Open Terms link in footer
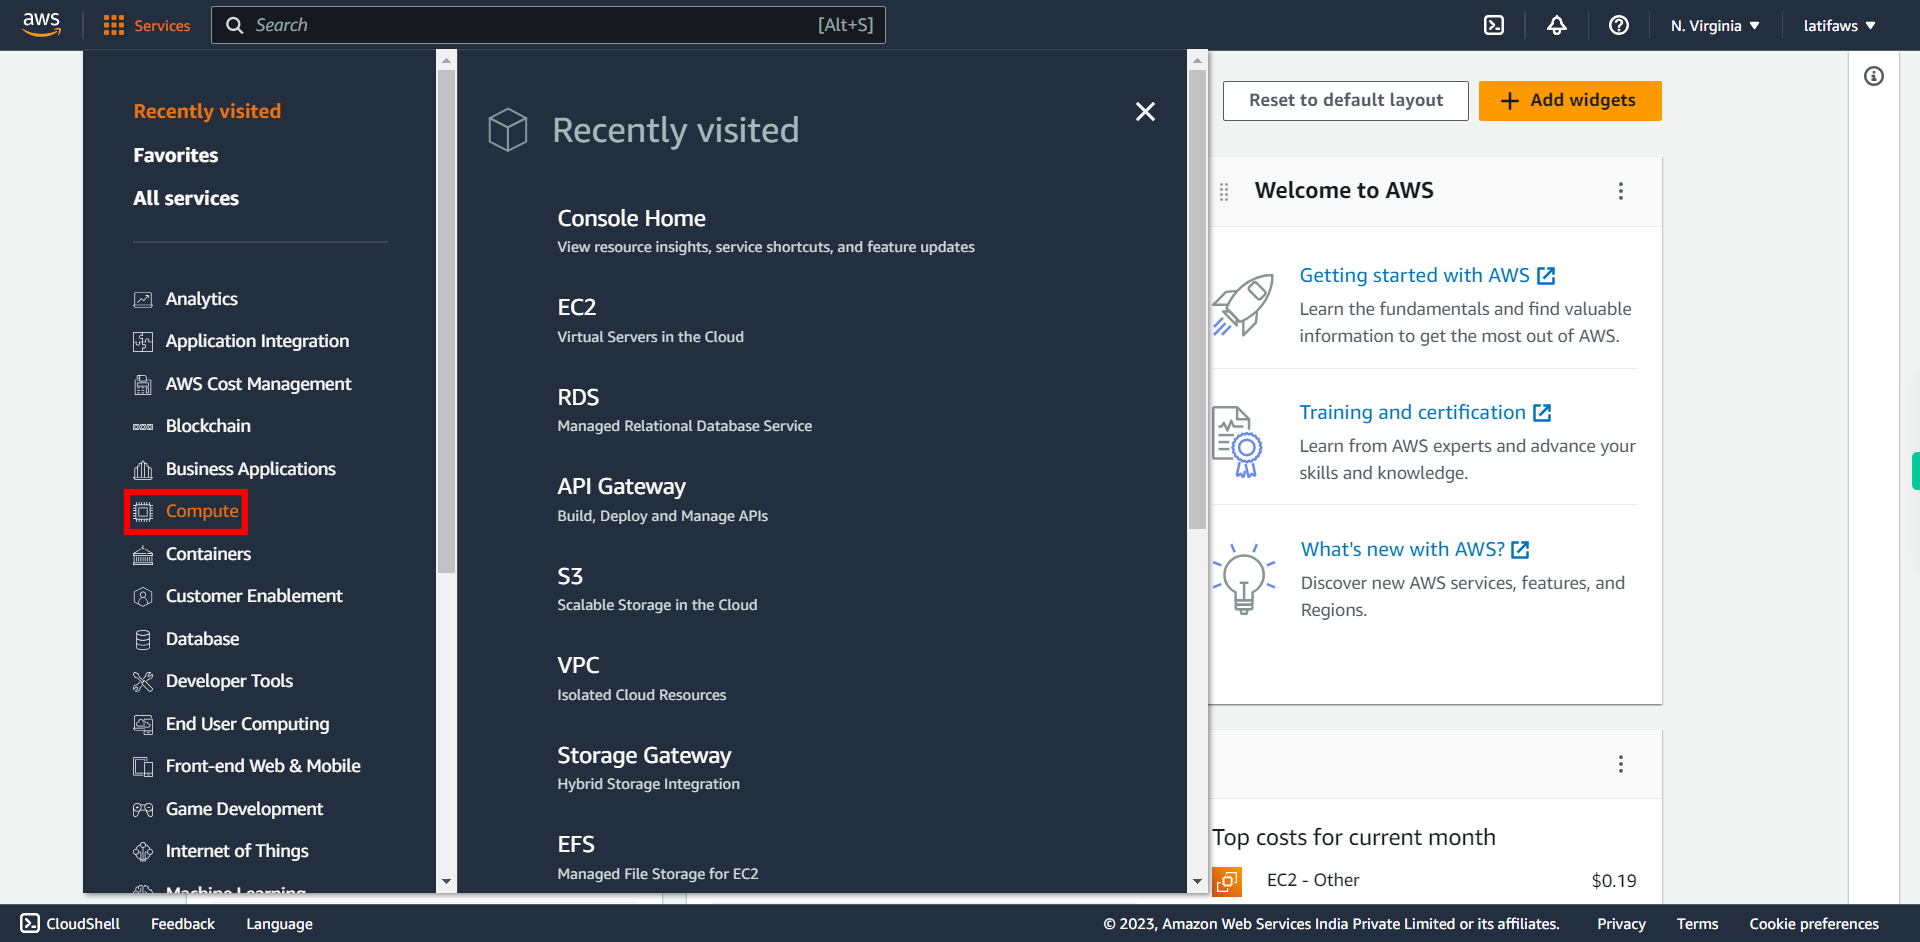 [1697, 924]
